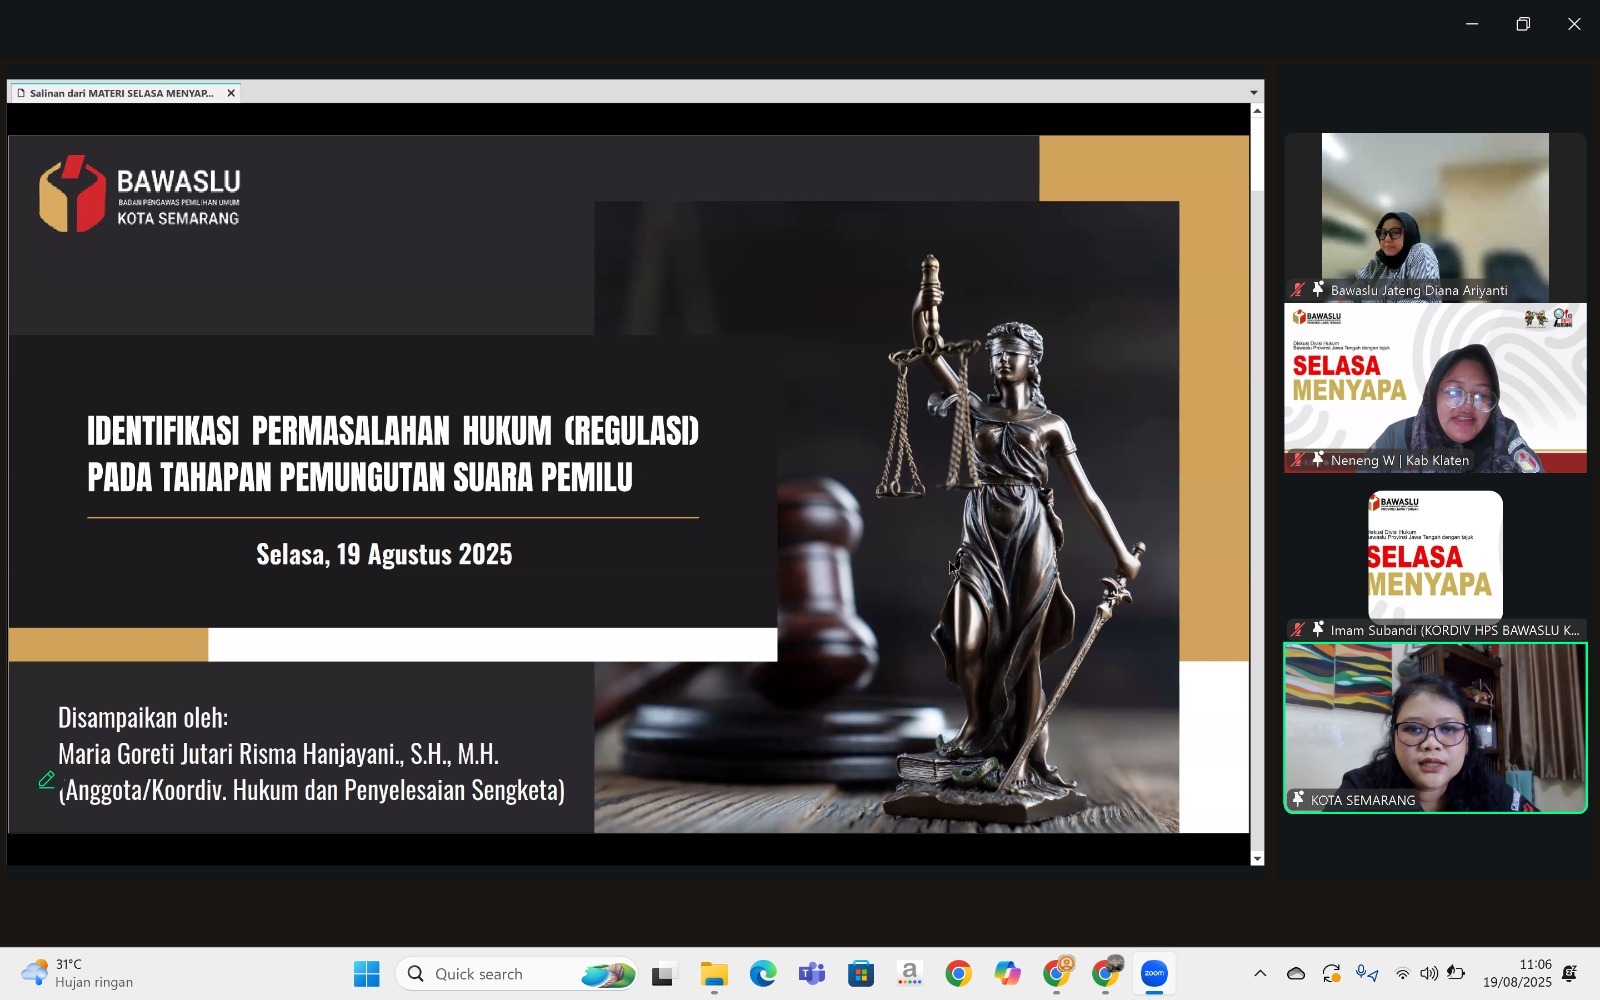Click the volume icon in the system tray
The height and width of the screenshot is (1000, 1600).
click(x=1430, y=973)
